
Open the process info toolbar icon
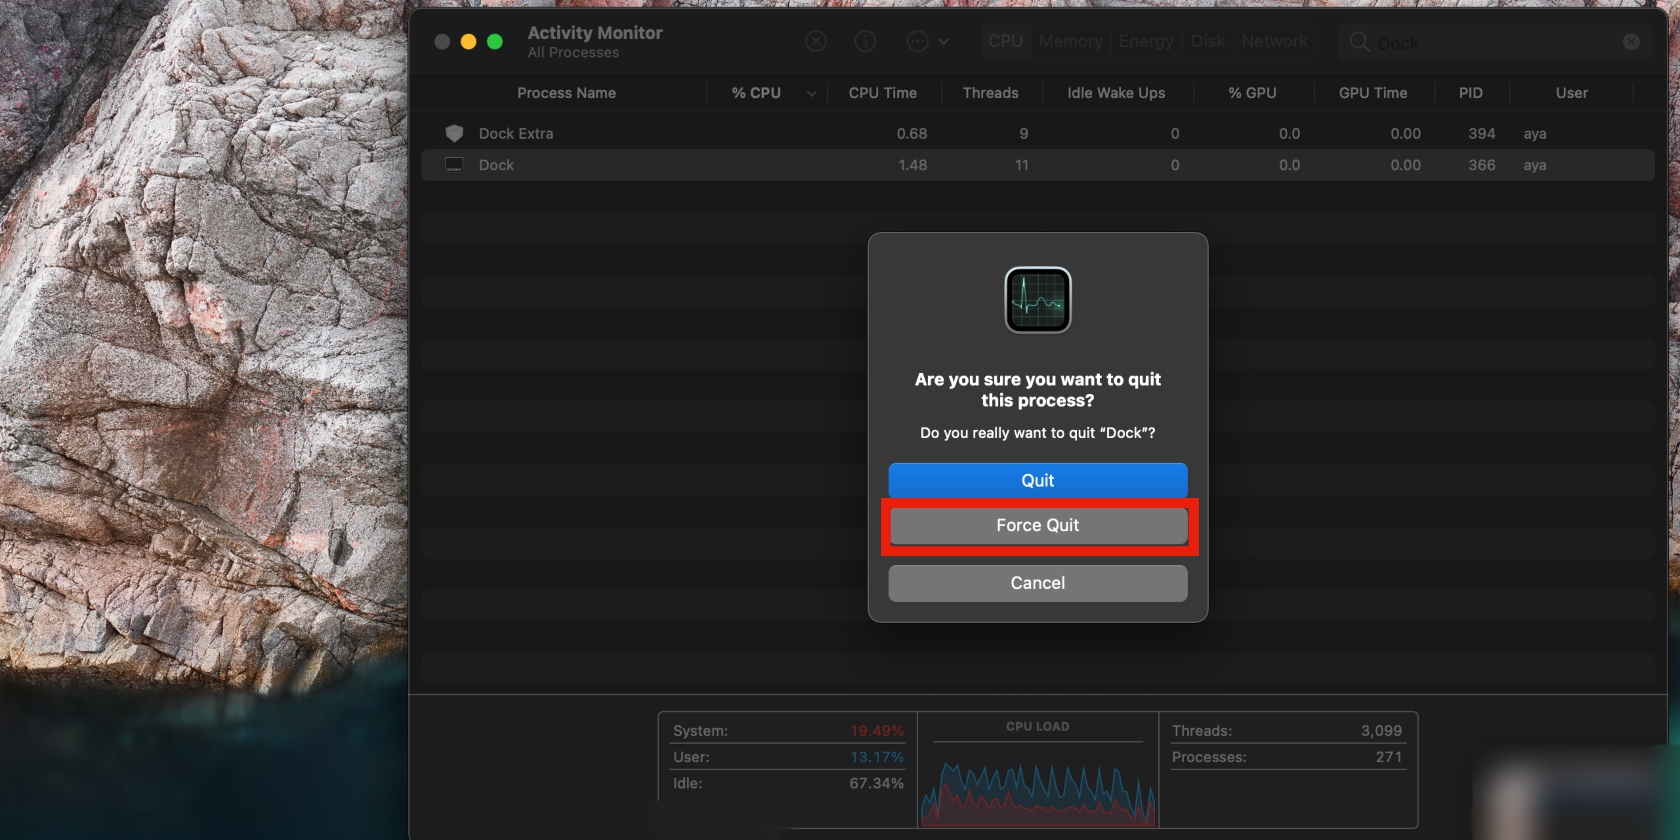pyautogui.click(x=866, y=41)
